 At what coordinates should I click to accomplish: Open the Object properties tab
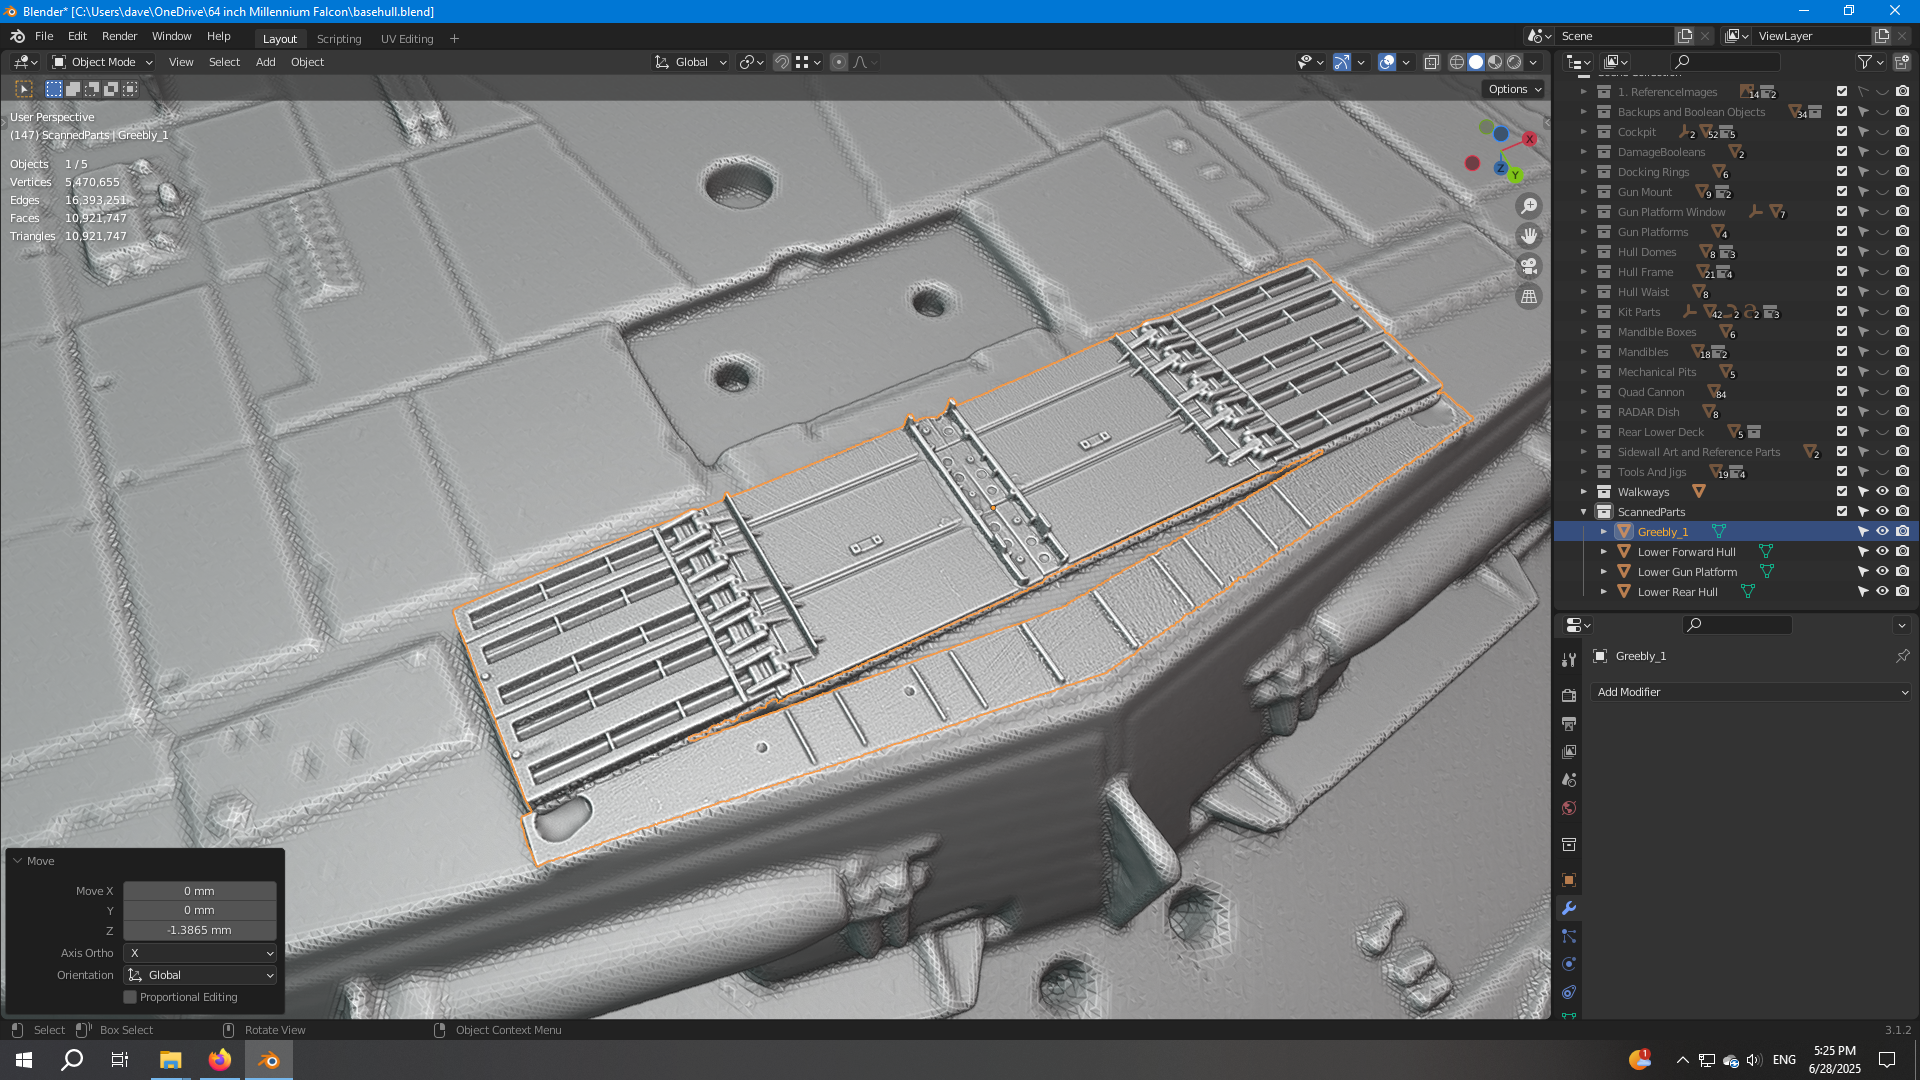click(1569, 880)
